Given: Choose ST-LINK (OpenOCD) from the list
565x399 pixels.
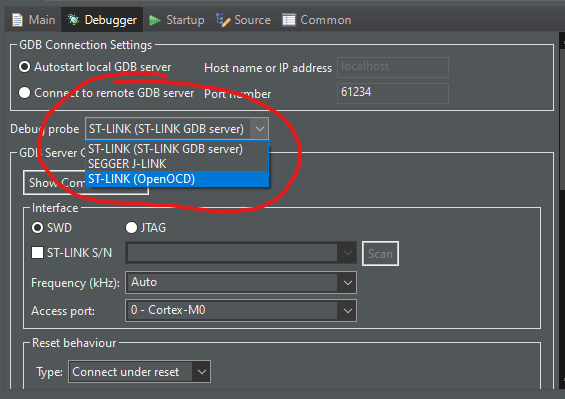Looking at the screenshot, I should [177, 179].
